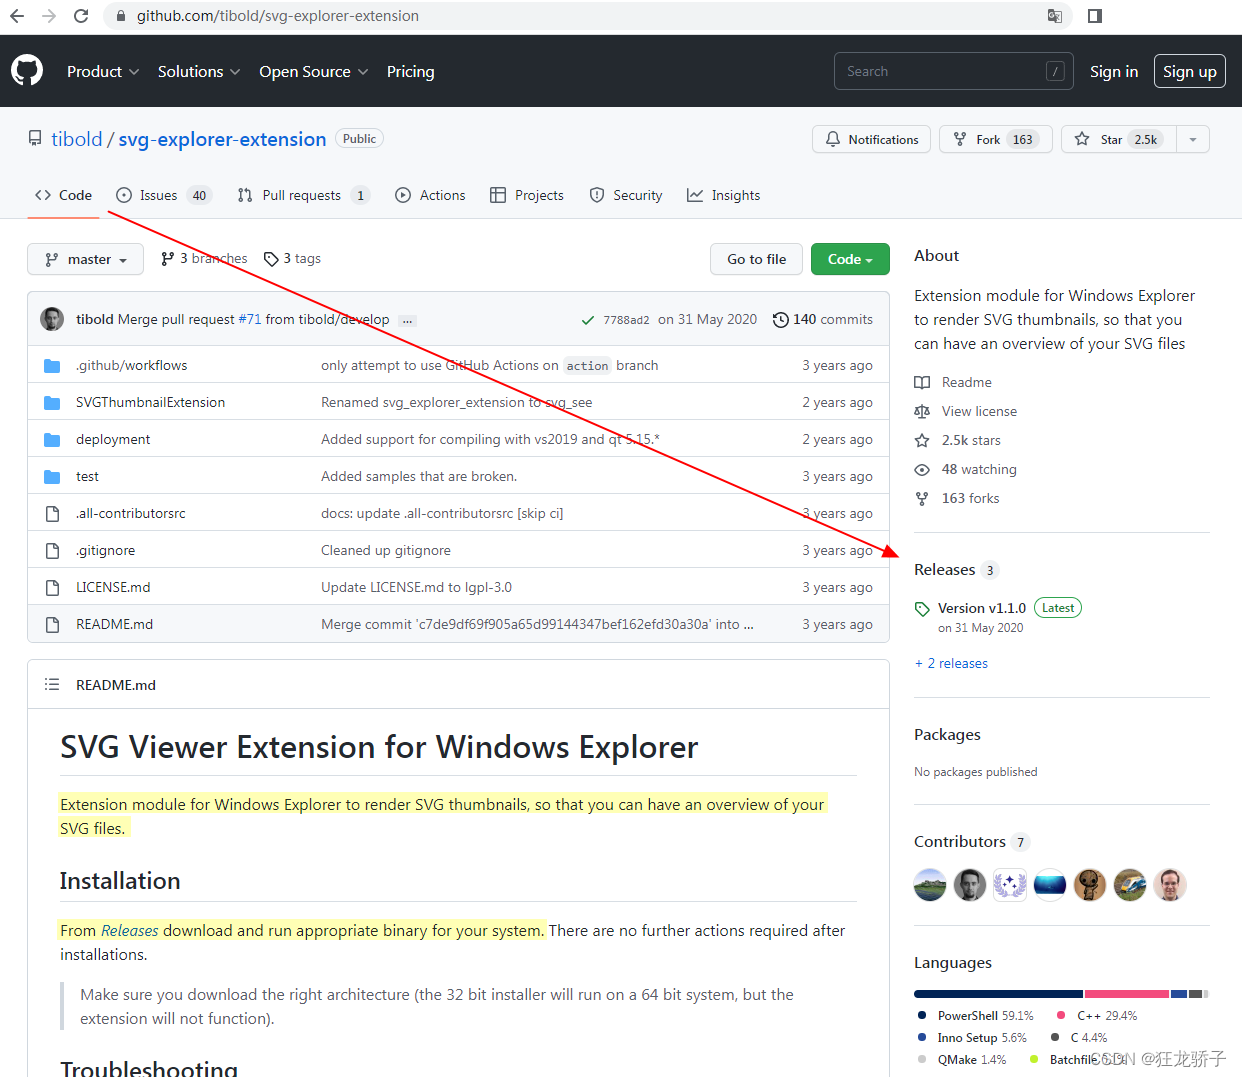
Task: Expand the Open Source menu
Action: click(314, 72)
